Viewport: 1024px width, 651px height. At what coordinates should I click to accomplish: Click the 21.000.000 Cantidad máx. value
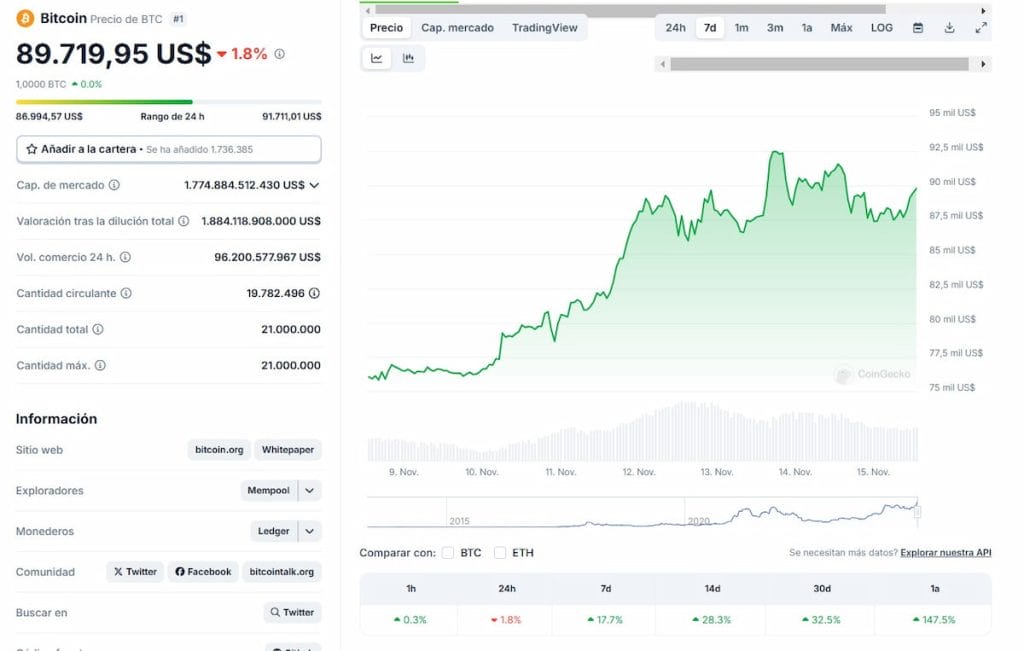[291, 366]
